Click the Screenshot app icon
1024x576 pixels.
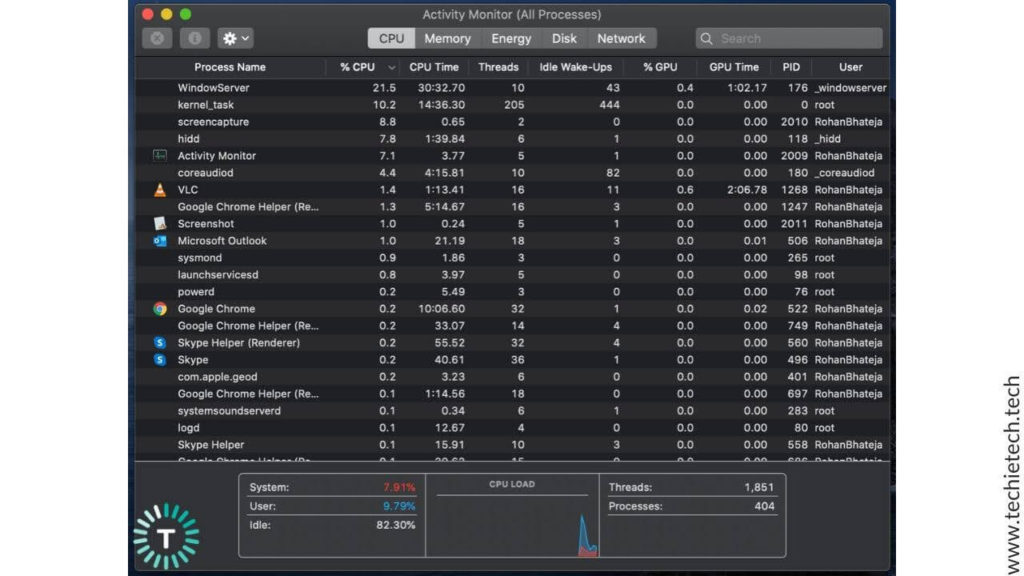[x=160, y=224]
